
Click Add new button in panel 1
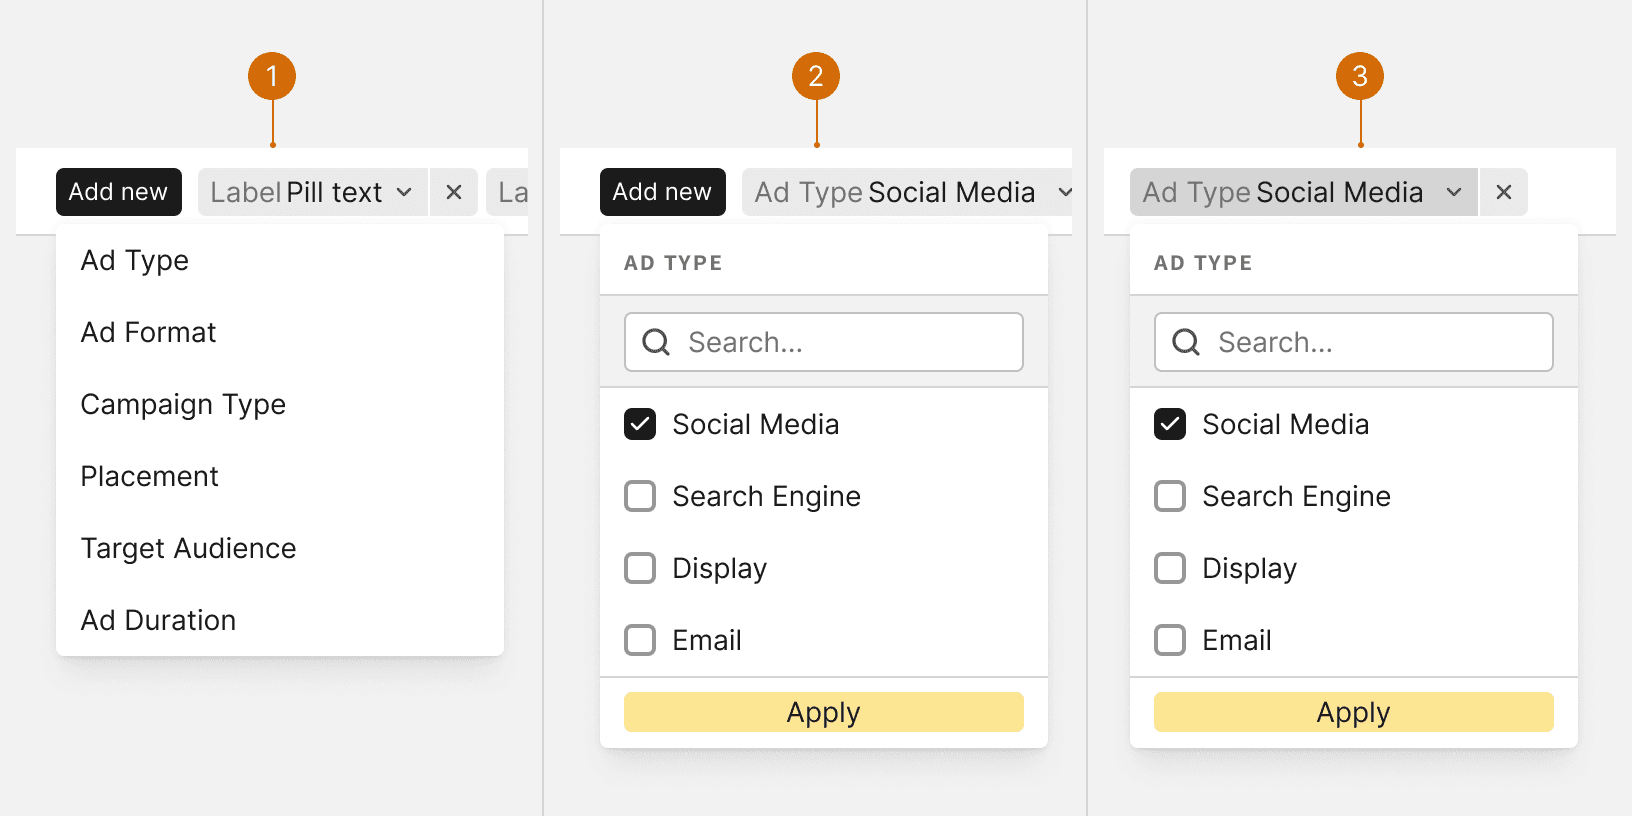(119, 192)
